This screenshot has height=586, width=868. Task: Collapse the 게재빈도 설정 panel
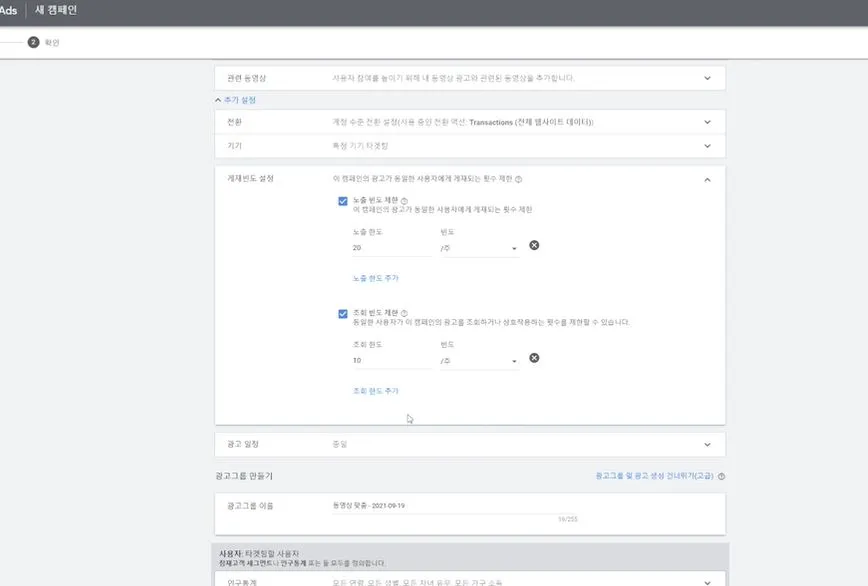[x=708, y=178]
